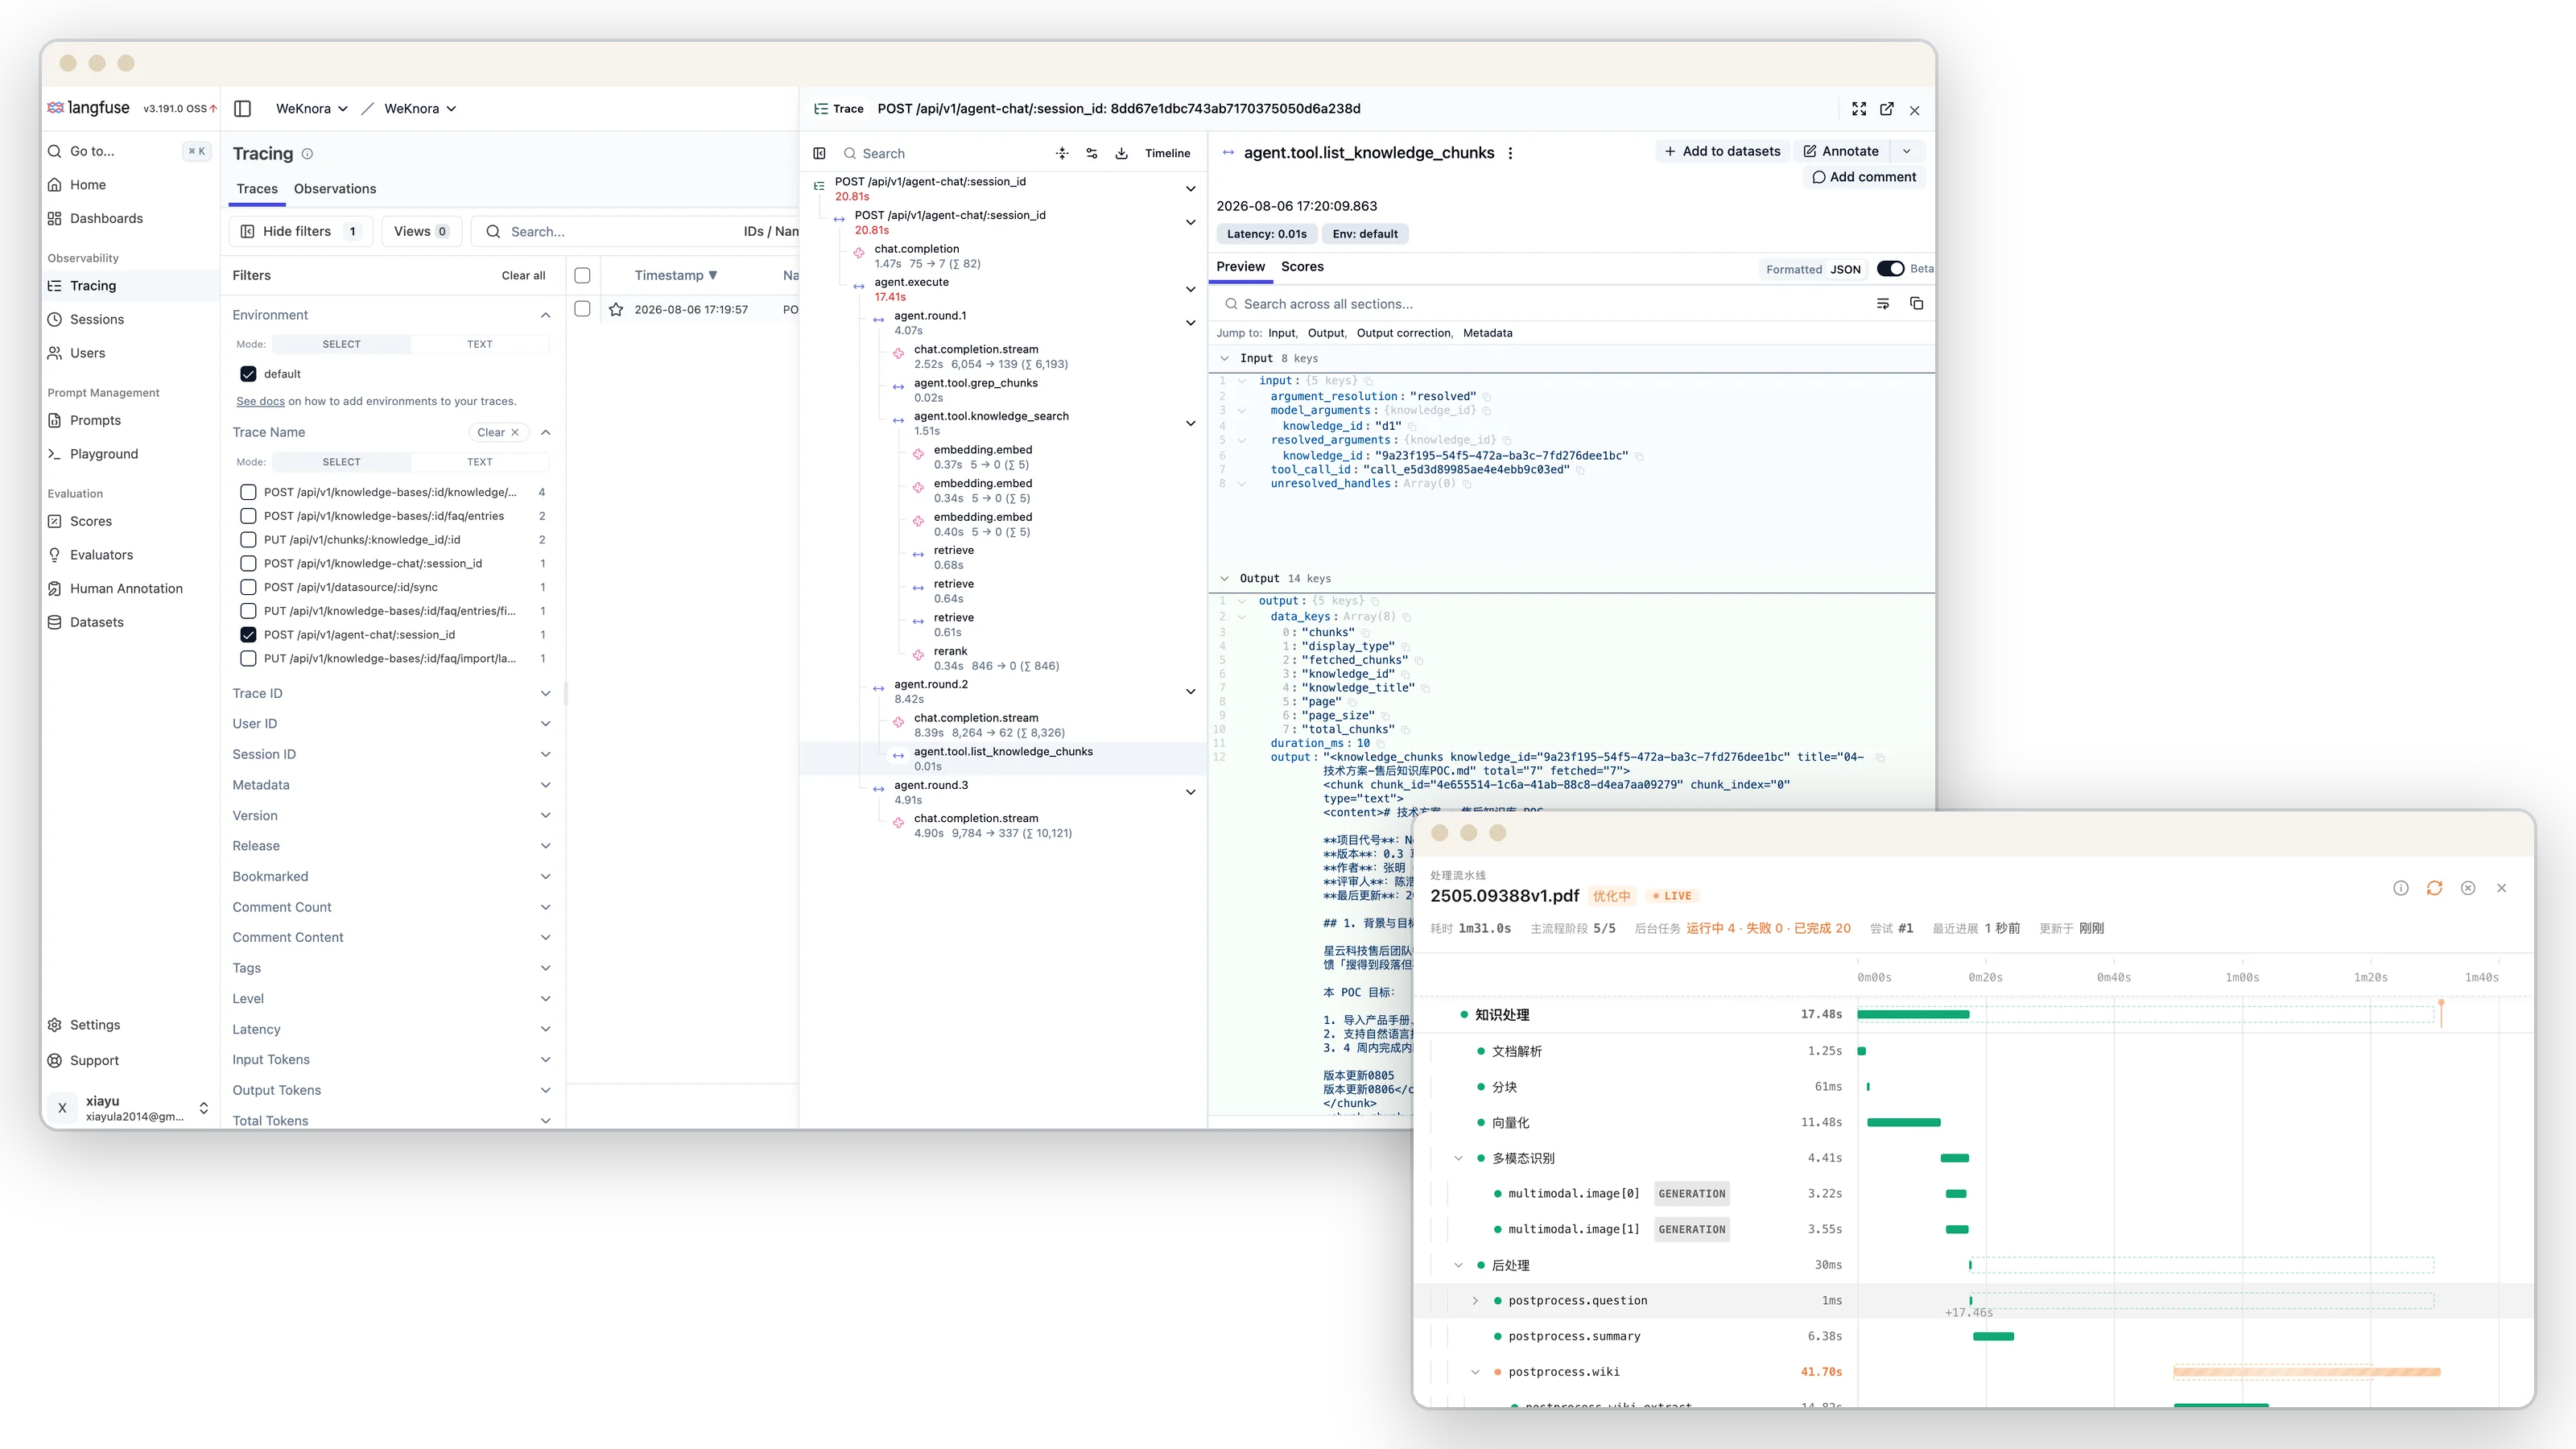Open the Playground menu item
Viewport: 2576px width, 1449px height.
[x=104, y=454]
